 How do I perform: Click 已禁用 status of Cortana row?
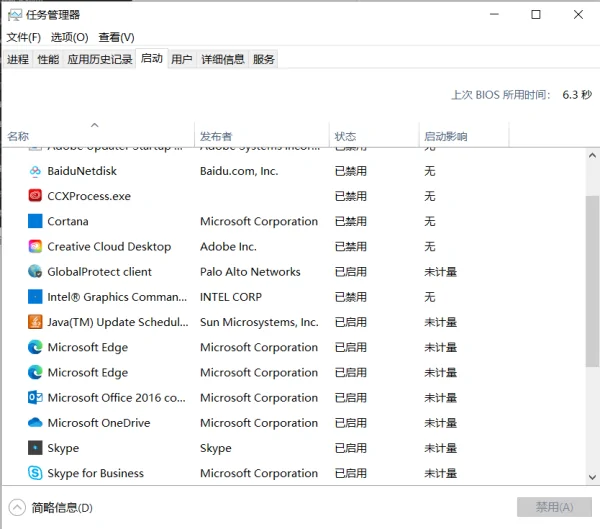point(351,221)
